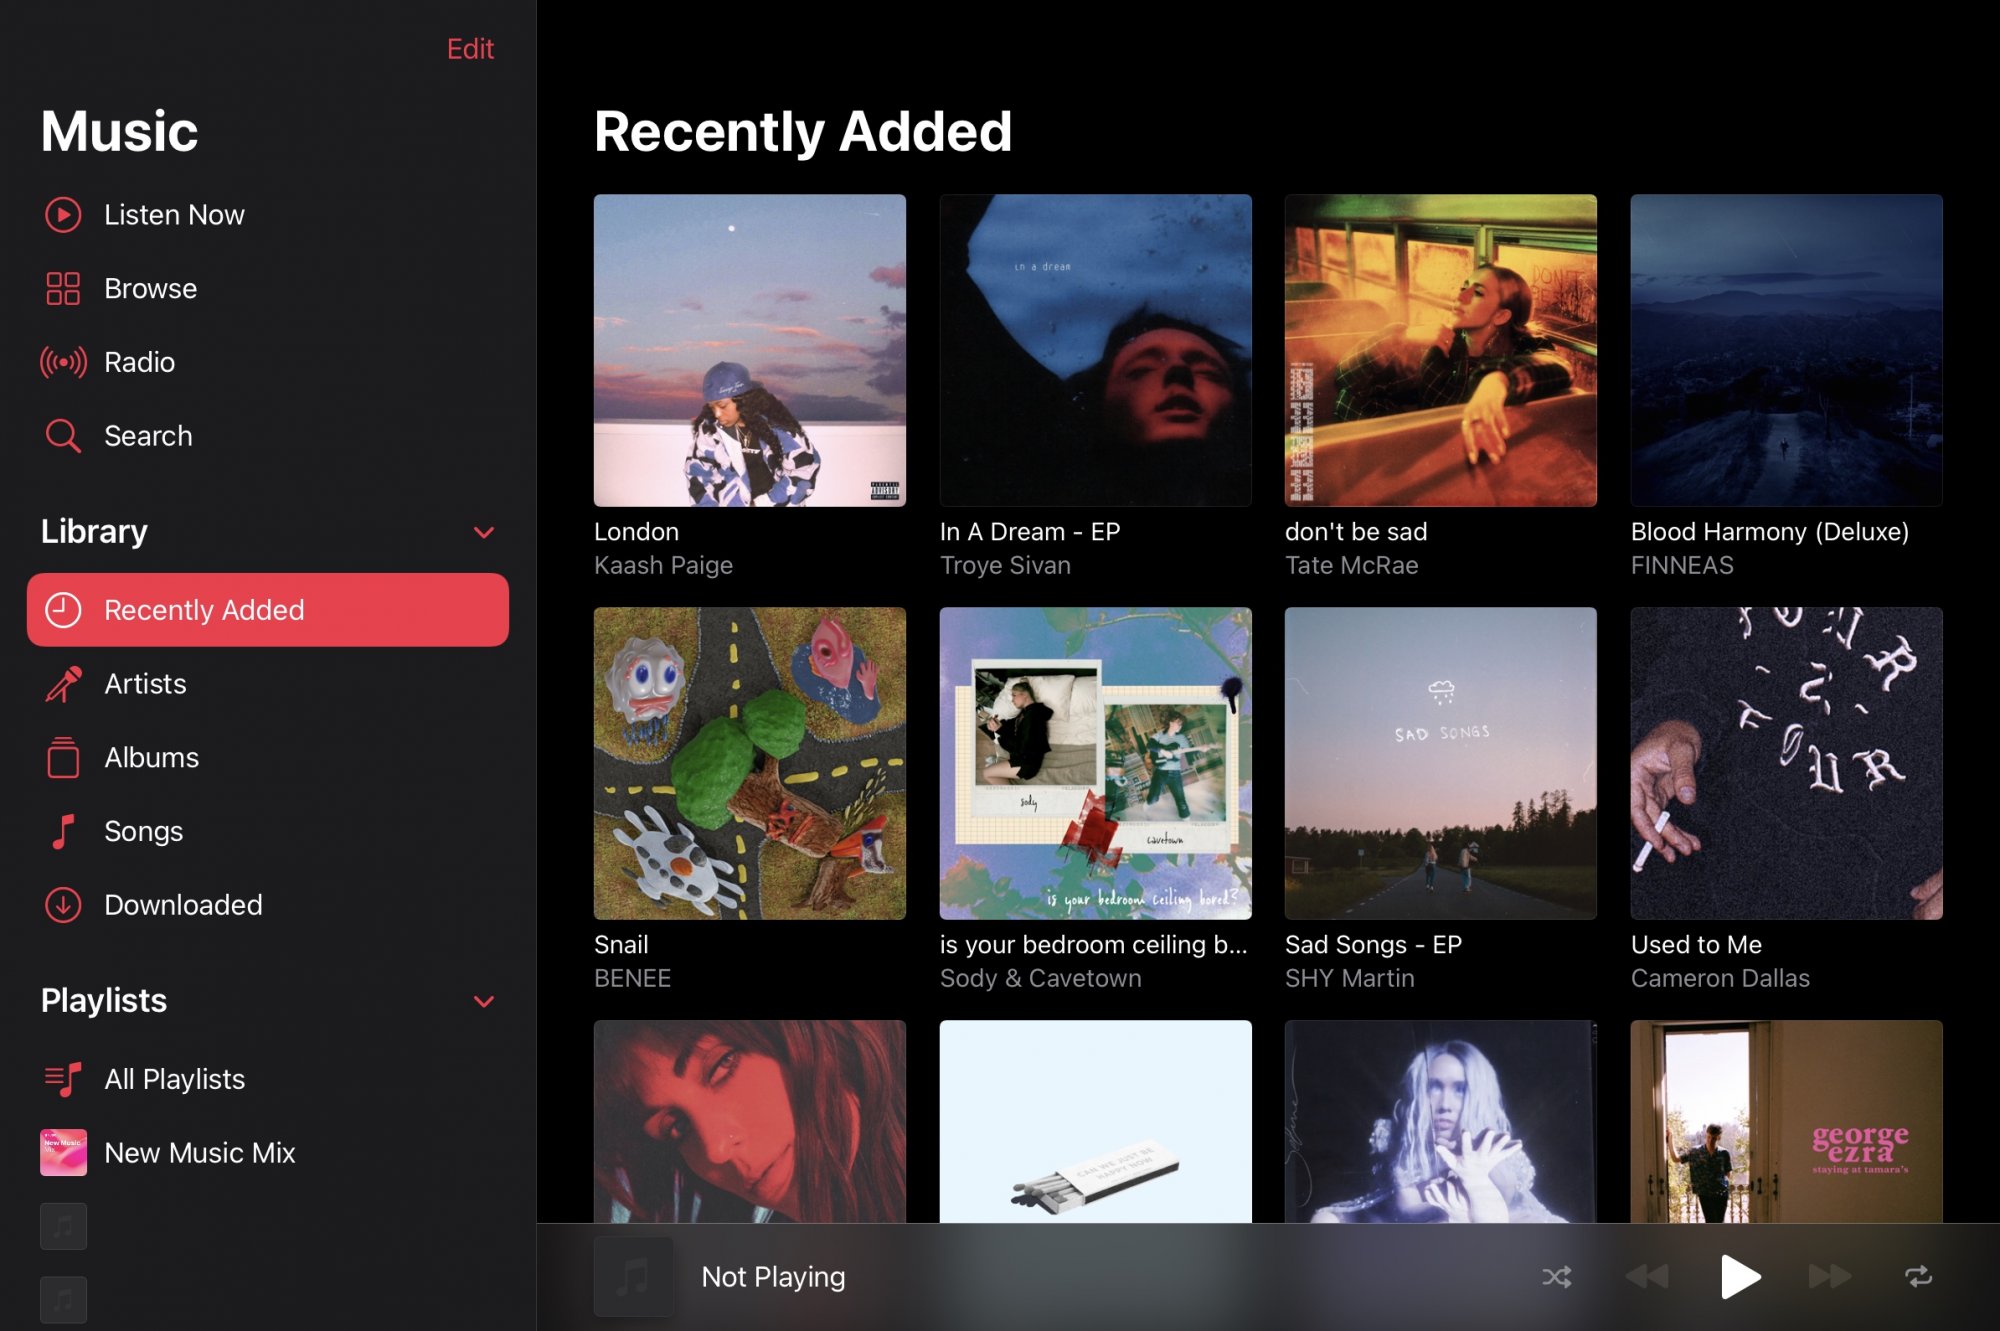
Task: Click the Used to Me title
Action: click(x=1696, y=945)
